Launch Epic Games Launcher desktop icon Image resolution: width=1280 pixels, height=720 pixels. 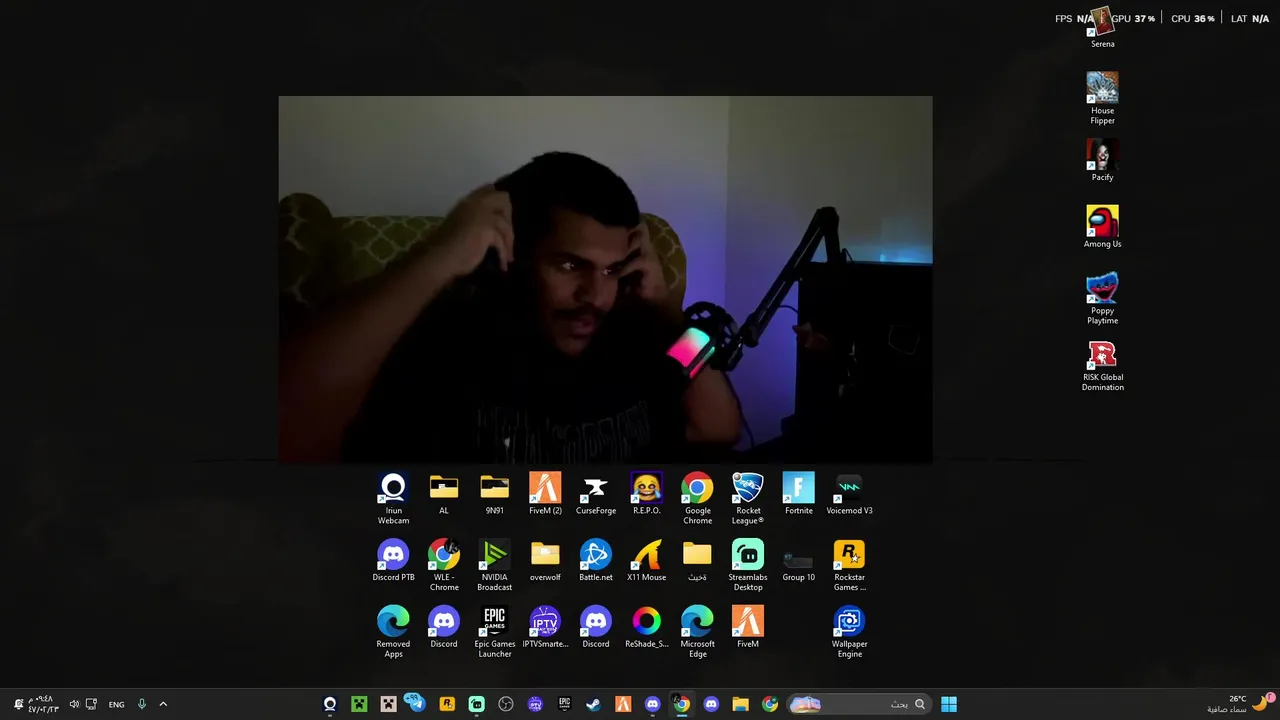(x=494, y=632)
